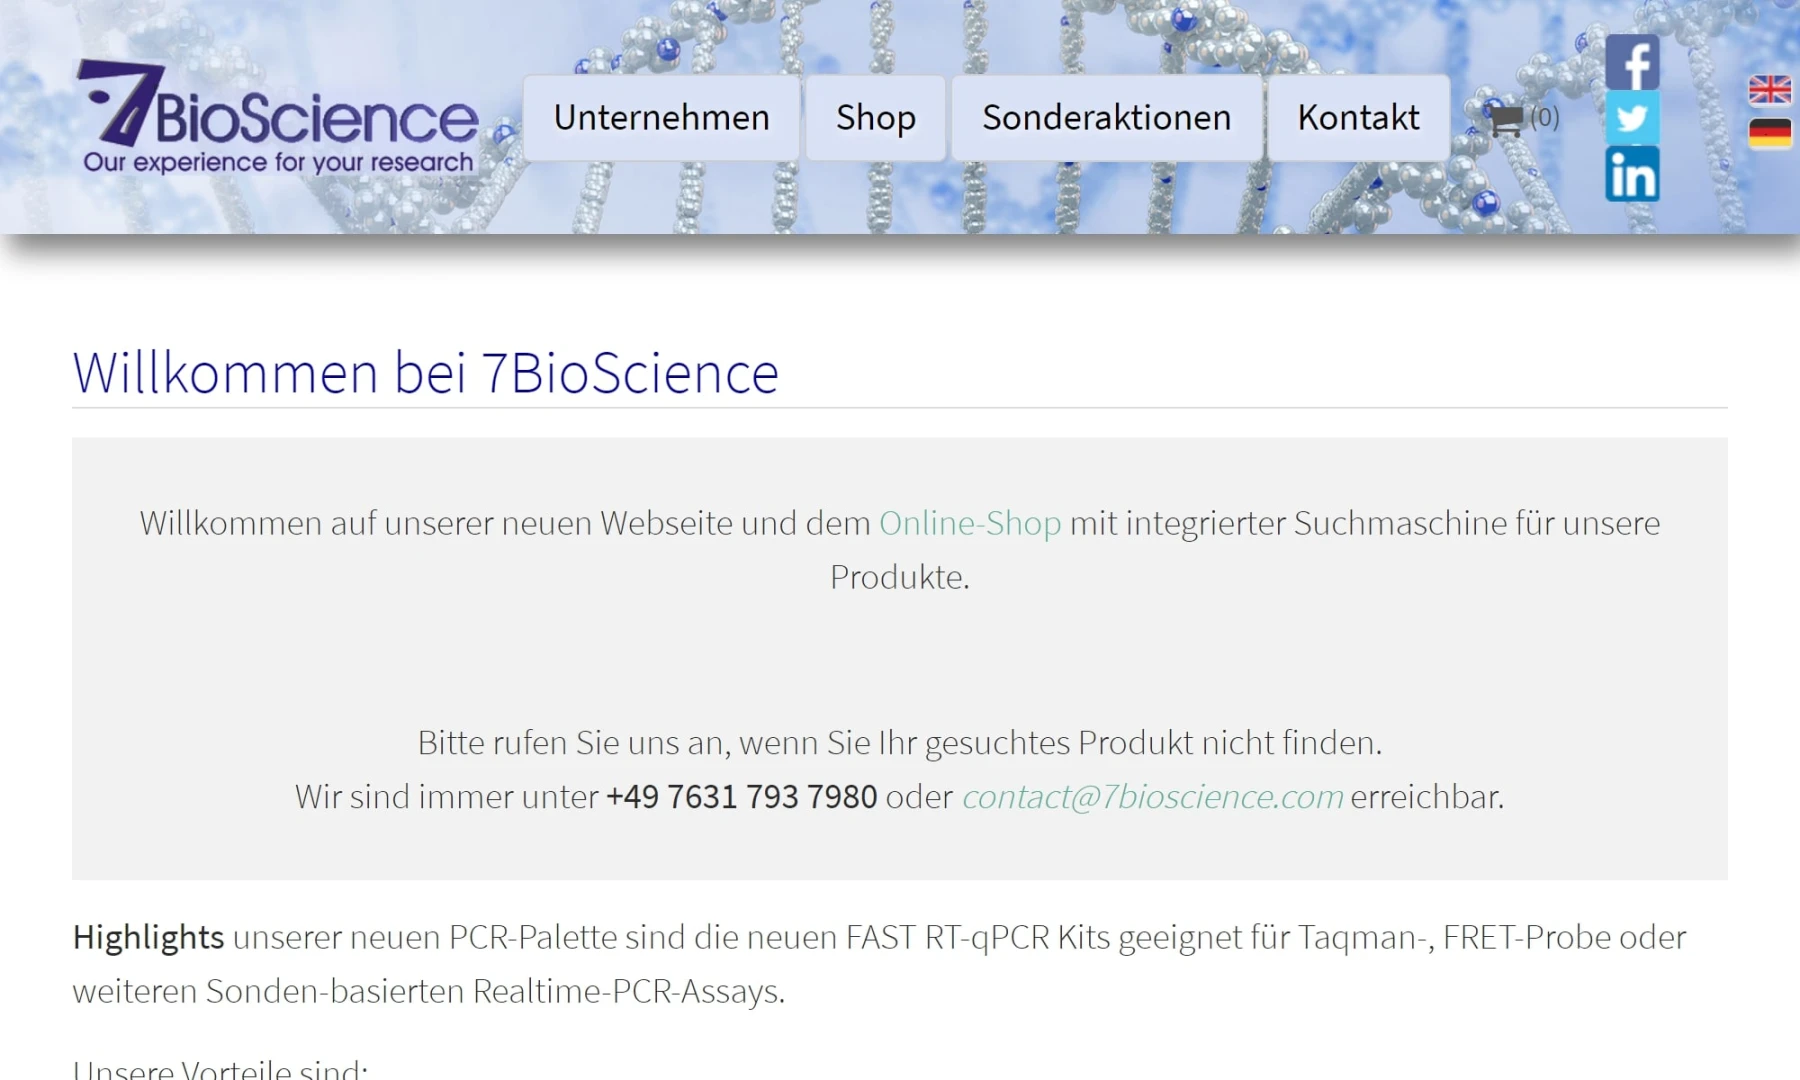Screen dimensions: 1800x1080
Task: Open the Shop menu item
Action: click(875, 118)
